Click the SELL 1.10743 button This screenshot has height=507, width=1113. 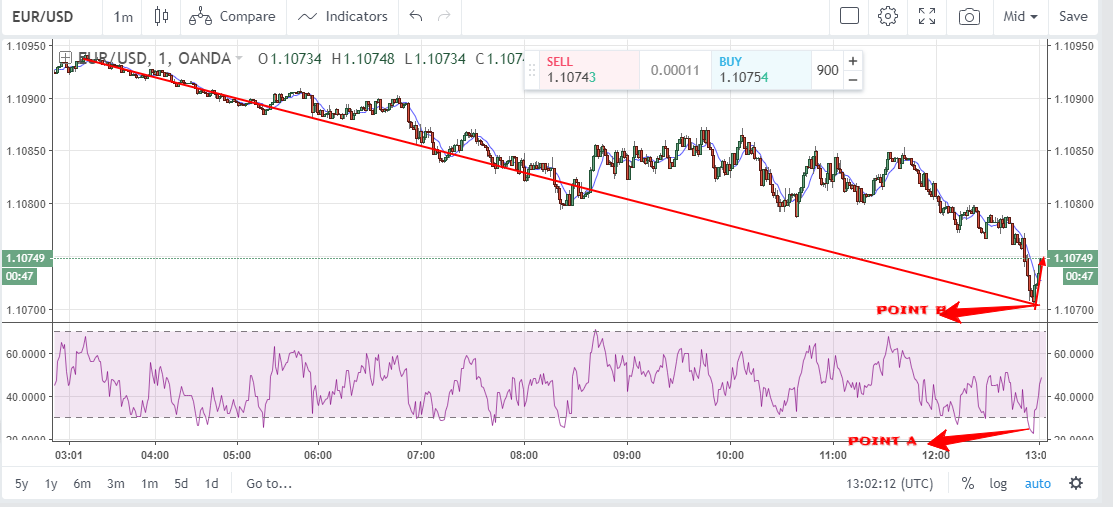tap(588, 70)
